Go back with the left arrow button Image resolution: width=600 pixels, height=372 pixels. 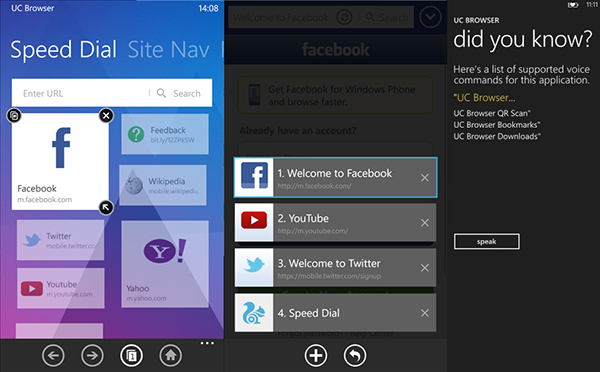pos(53,356)
